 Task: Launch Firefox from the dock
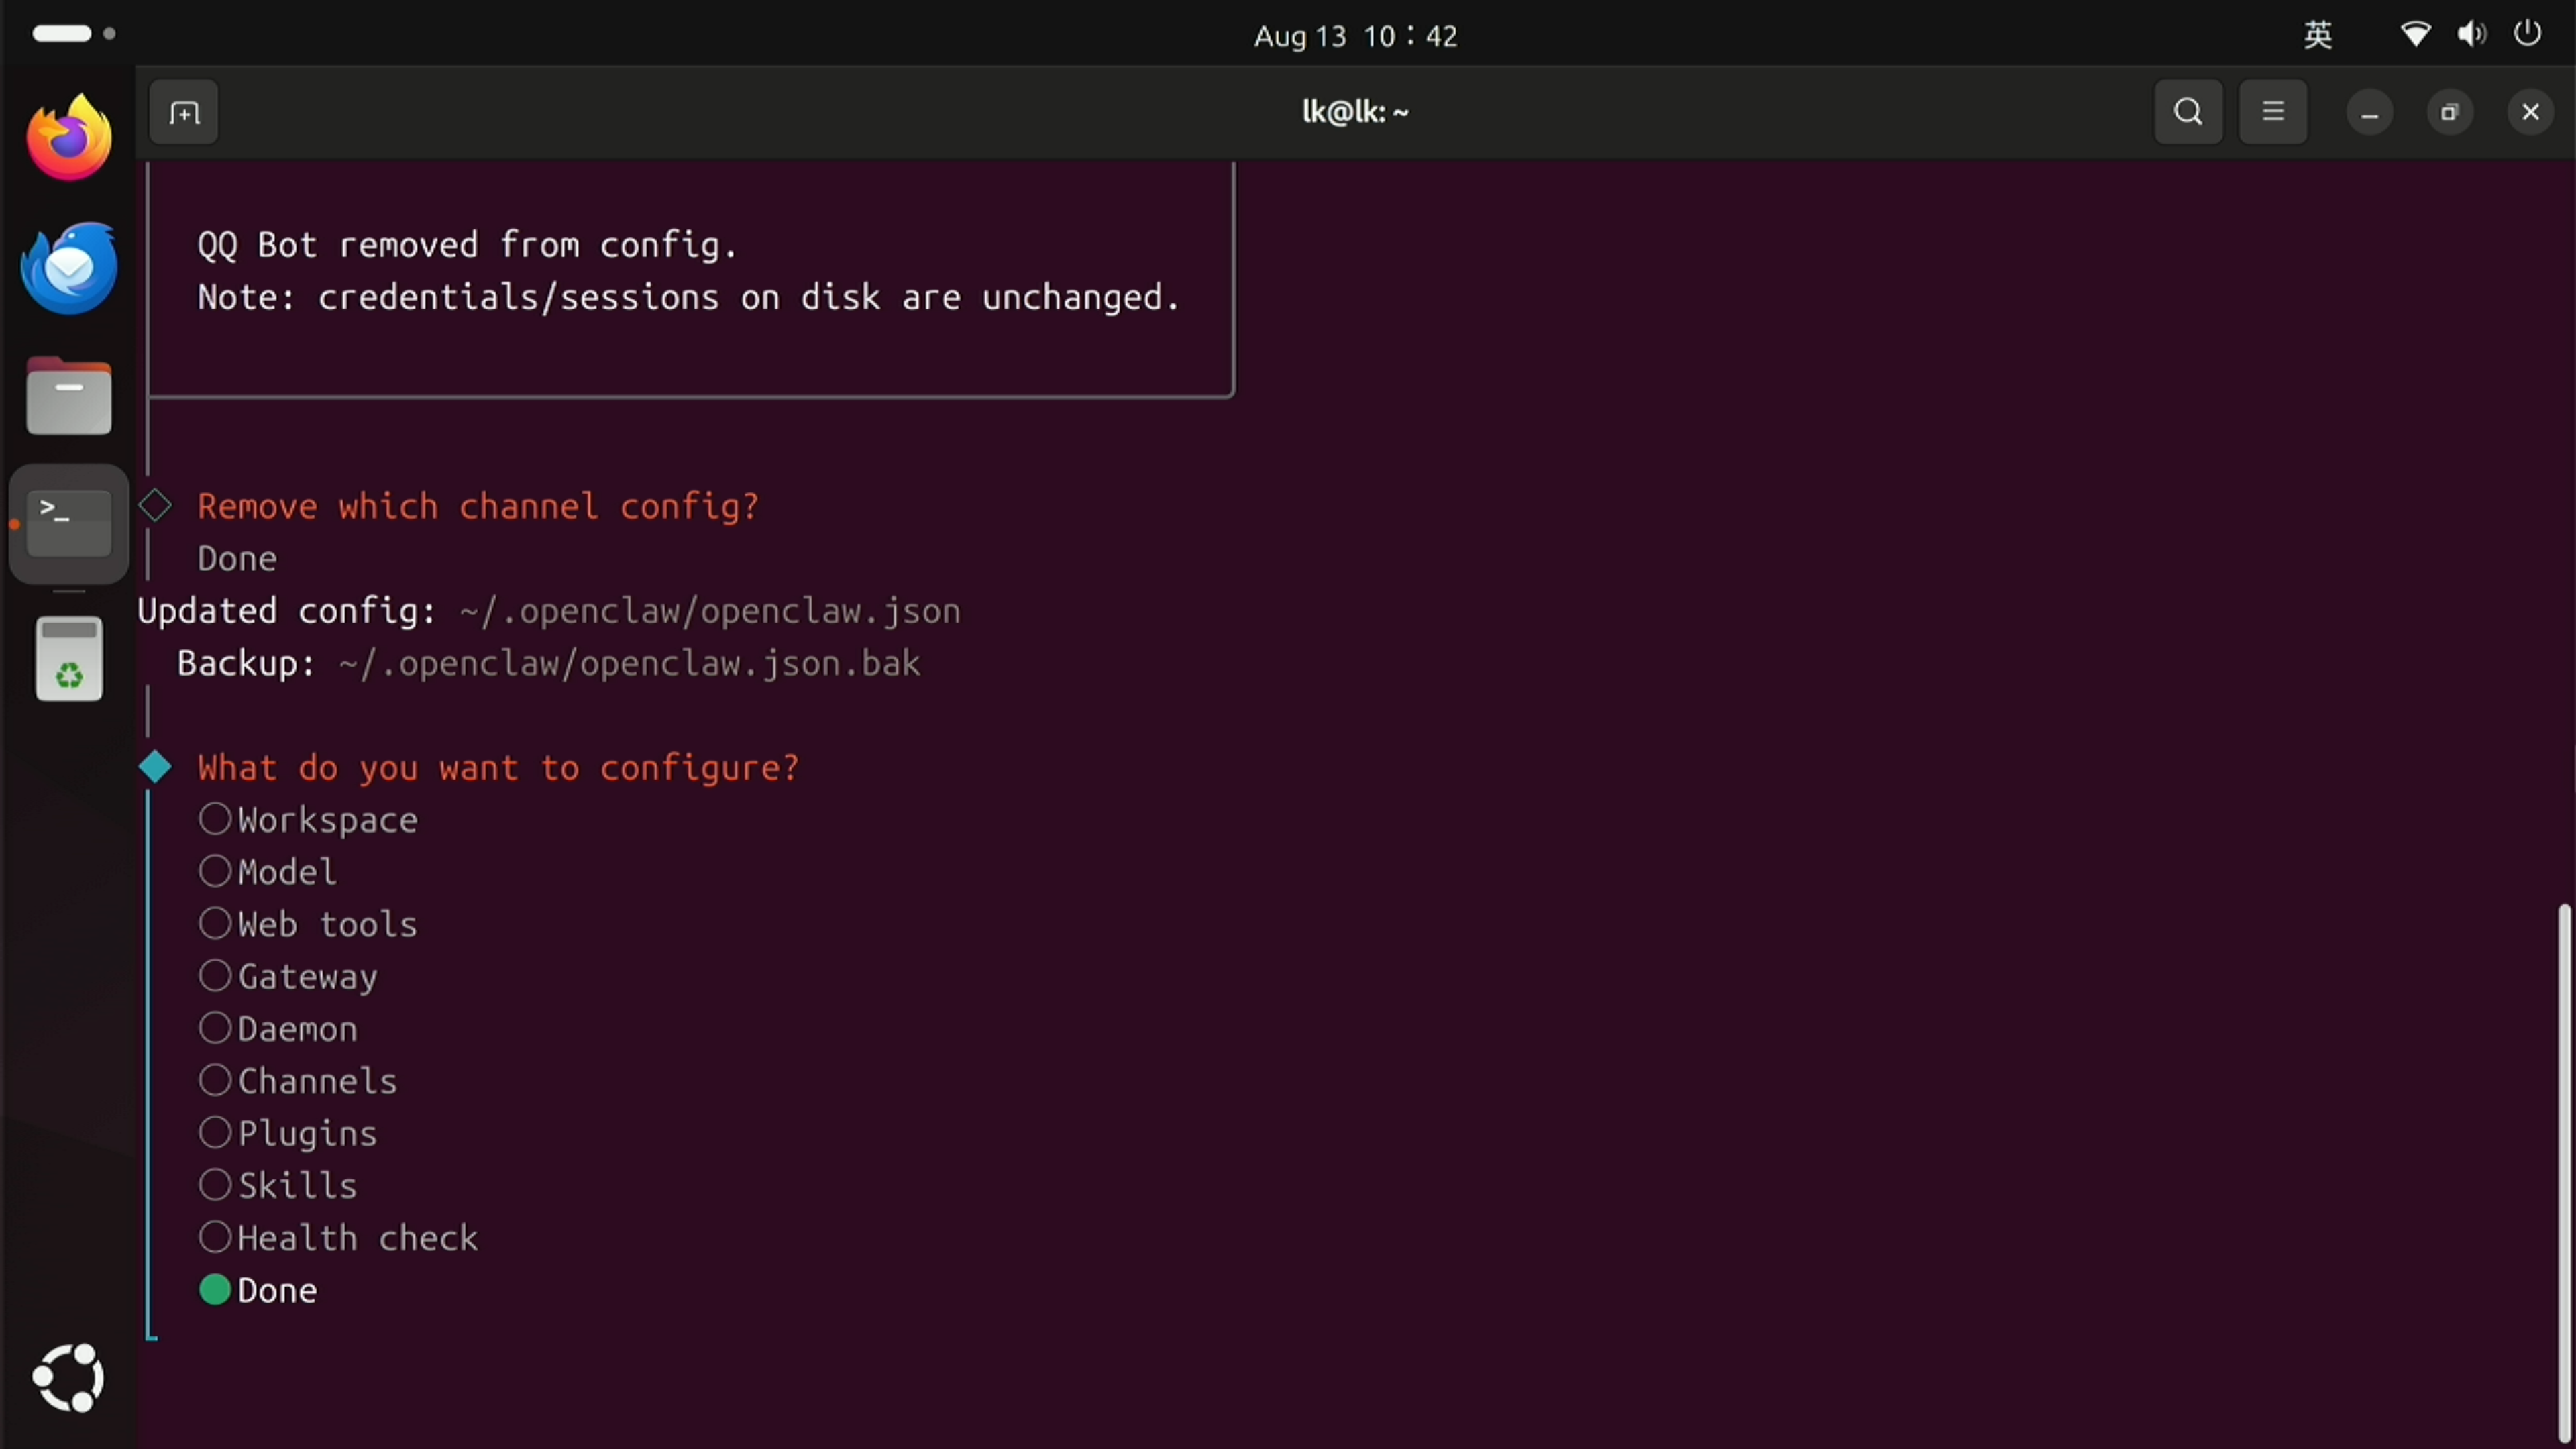pyautogui.click(x=69, y=137)
